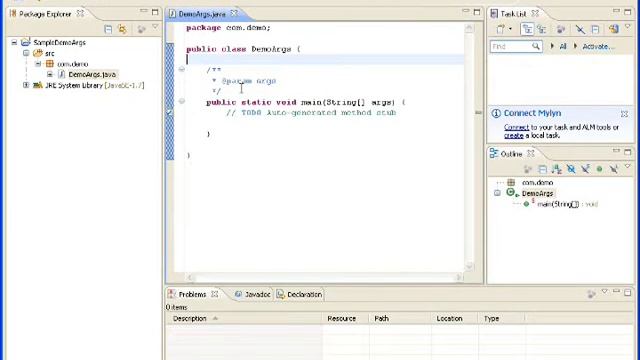Select DemoArgs class in Outline
This screenshot has height=360, width=640.
(537, 193)
